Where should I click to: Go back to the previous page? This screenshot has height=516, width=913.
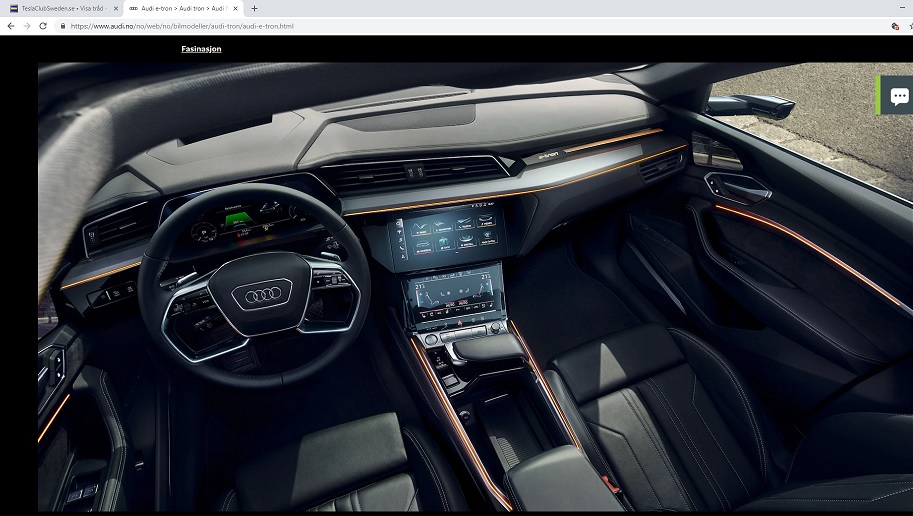pyautogui.click(x=10, y=26)
